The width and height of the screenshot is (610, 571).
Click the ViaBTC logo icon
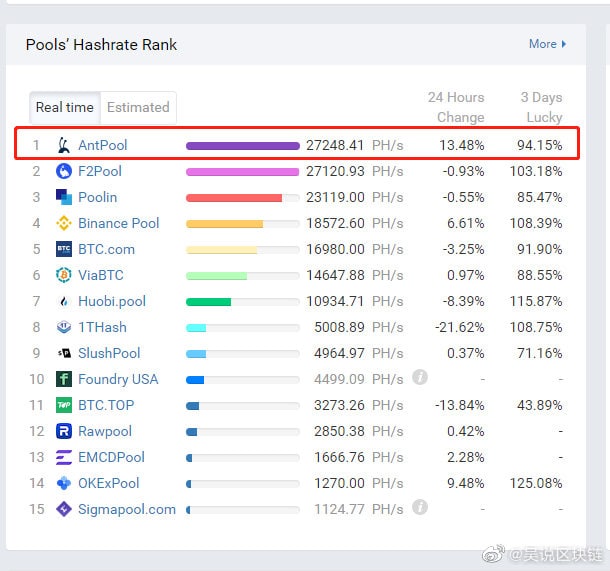click(x=64, y=275)
